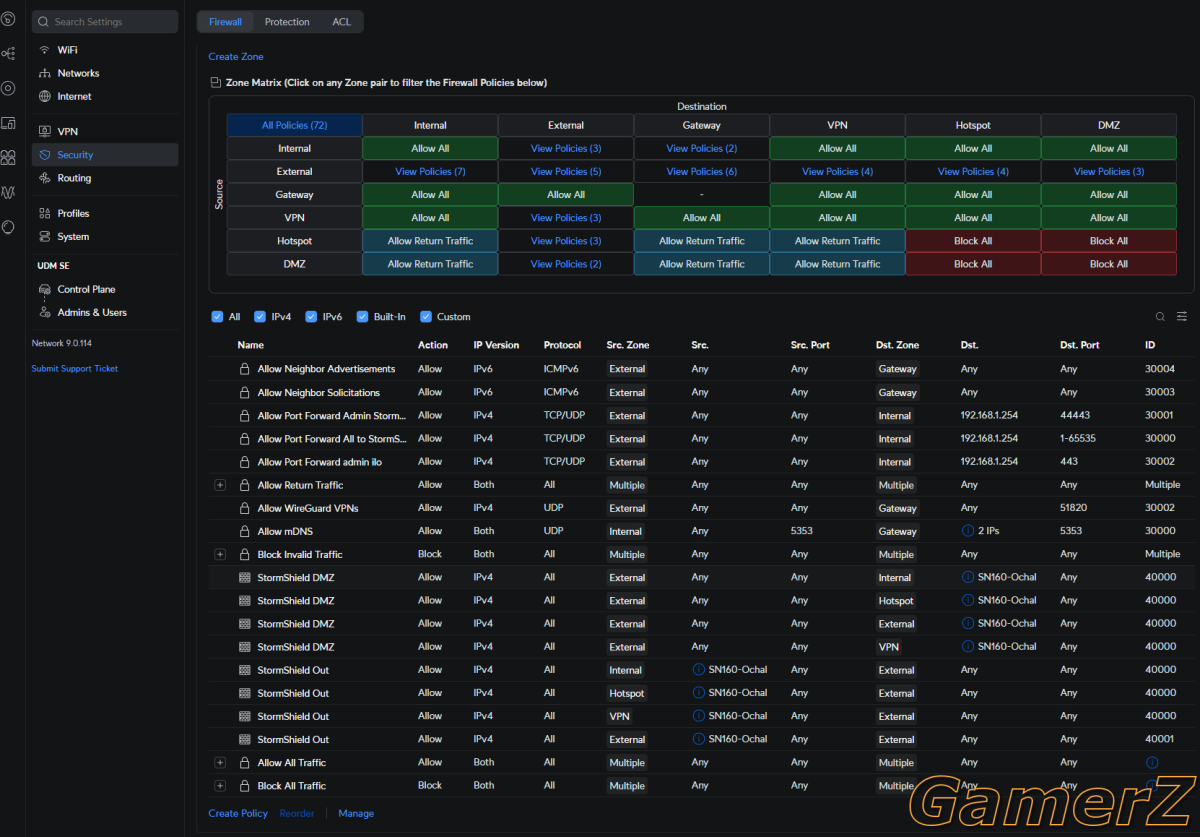The height and width of the screenshot is (837, 1200).
Task: Open the Submit Support Ticket link
Action: [75, 369]
